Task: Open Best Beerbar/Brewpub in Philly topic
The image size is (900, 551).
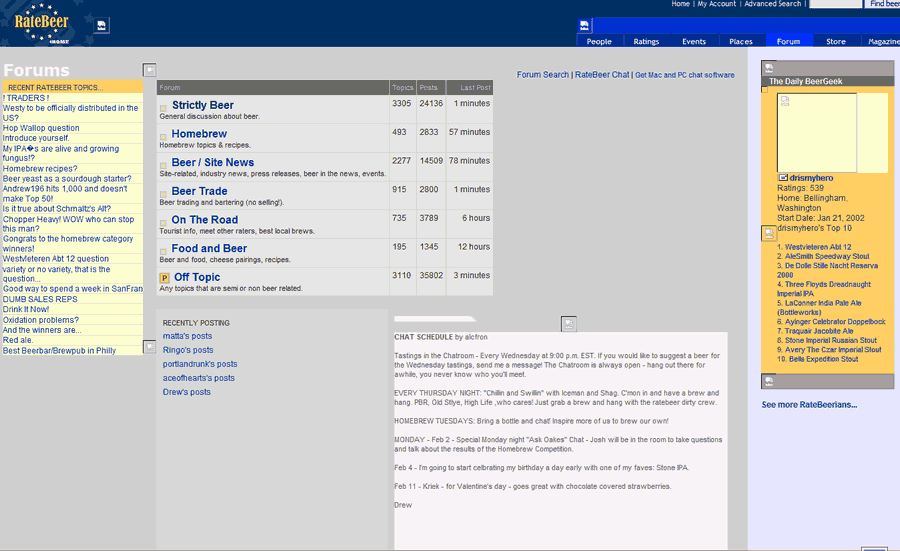Action: [59, 351]
